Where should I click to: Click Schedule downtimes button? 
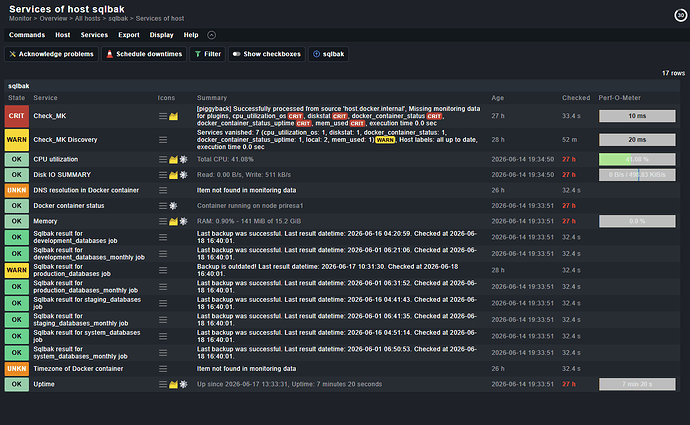[144, 54]
